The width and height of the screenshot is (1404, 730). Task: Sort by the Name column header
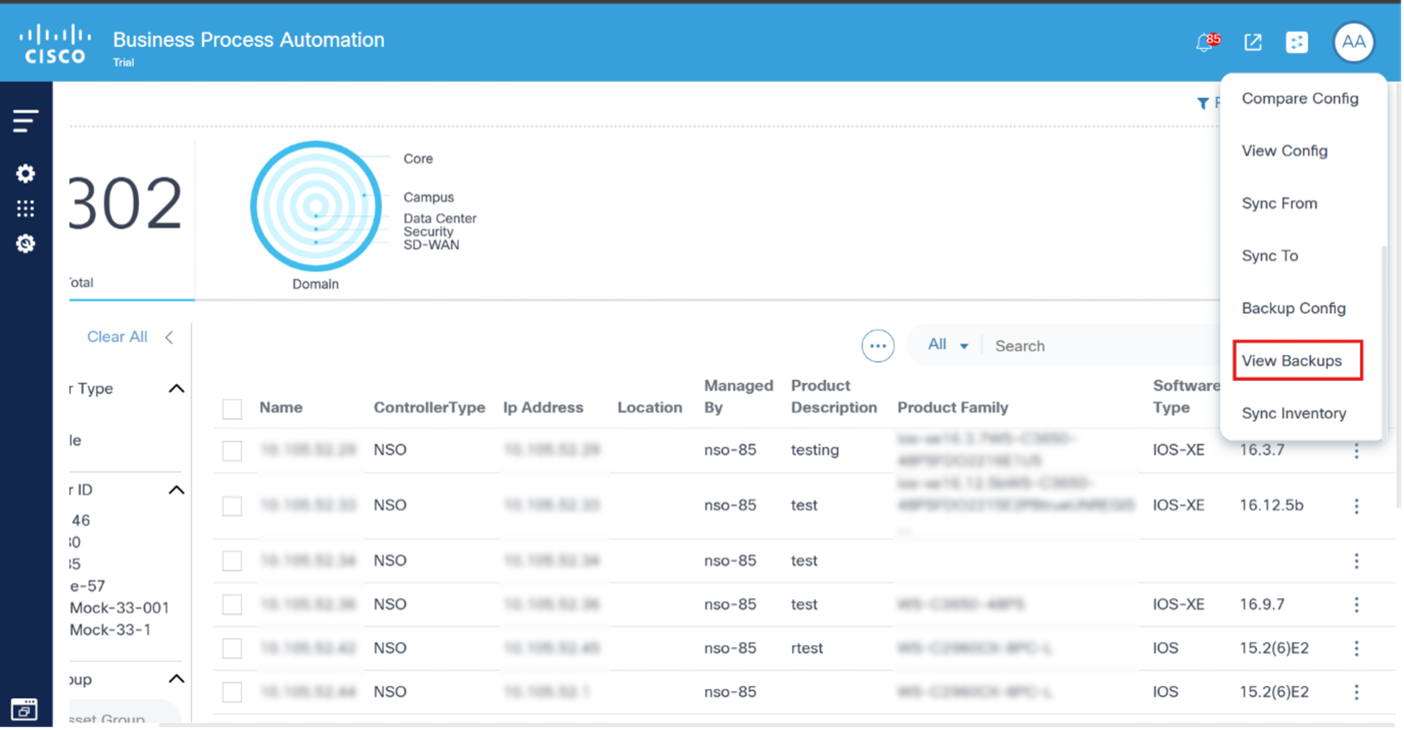click(x=281, y=408)
